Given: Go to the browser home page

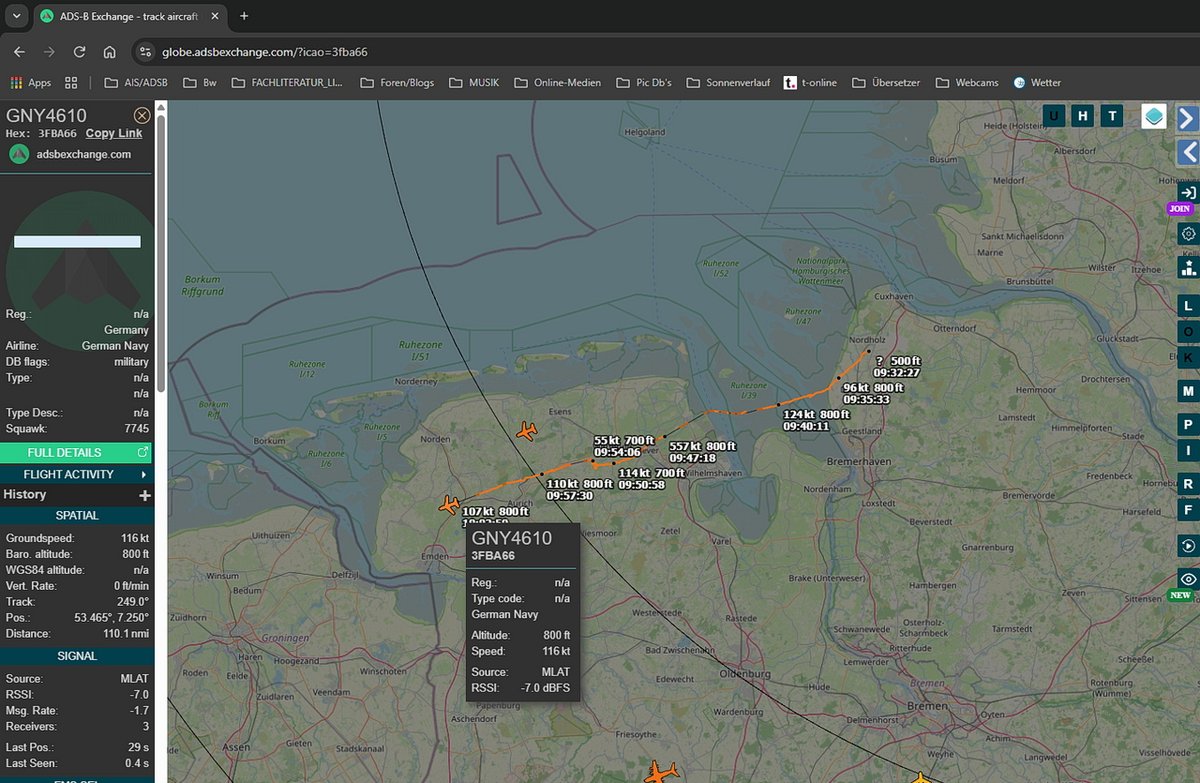Looking at the screenshot, I should click(x=110, y=52).
